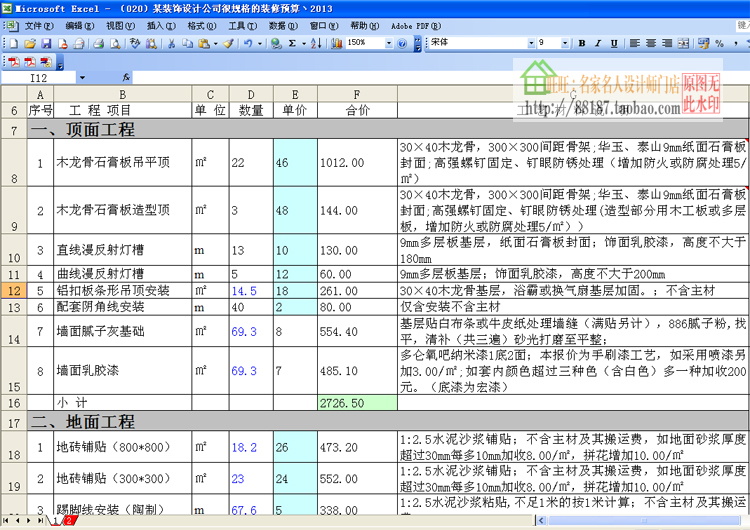Toggle right text alignment
750x530 pixels.
coord(667,44)
